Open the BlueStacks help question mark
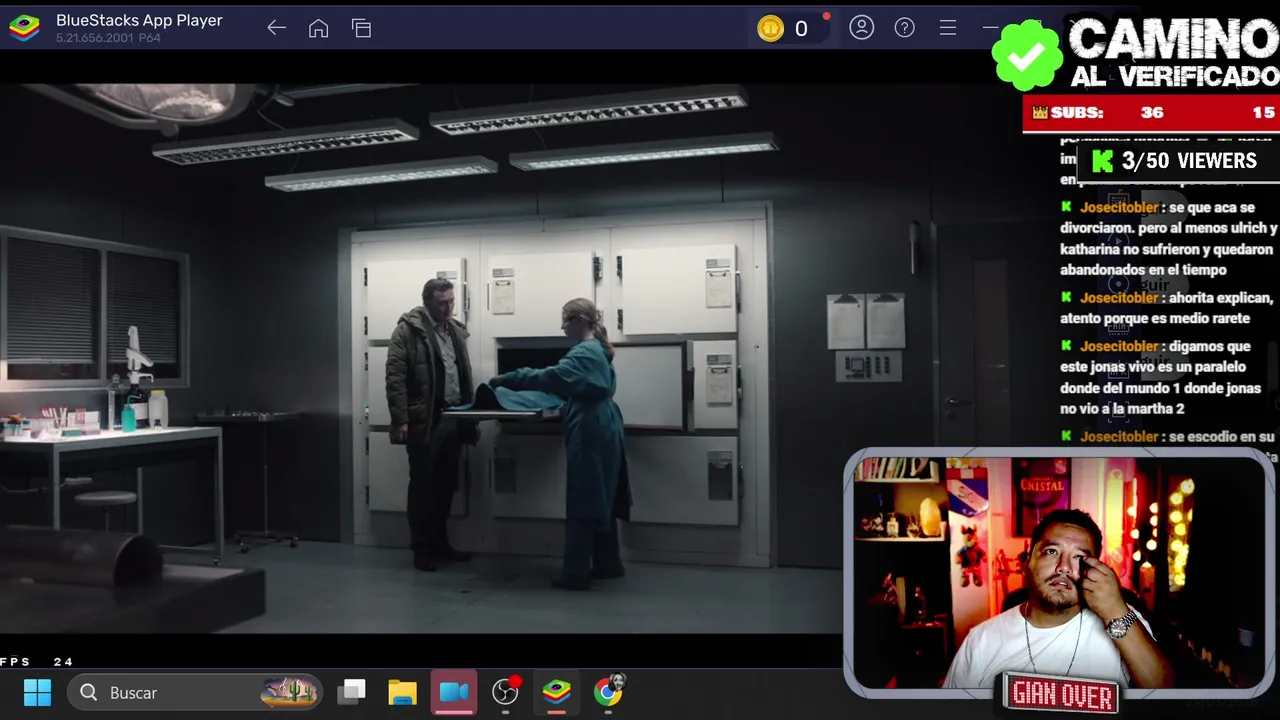The width and height of the screenshot is (1280, 720). pos(905,28)
